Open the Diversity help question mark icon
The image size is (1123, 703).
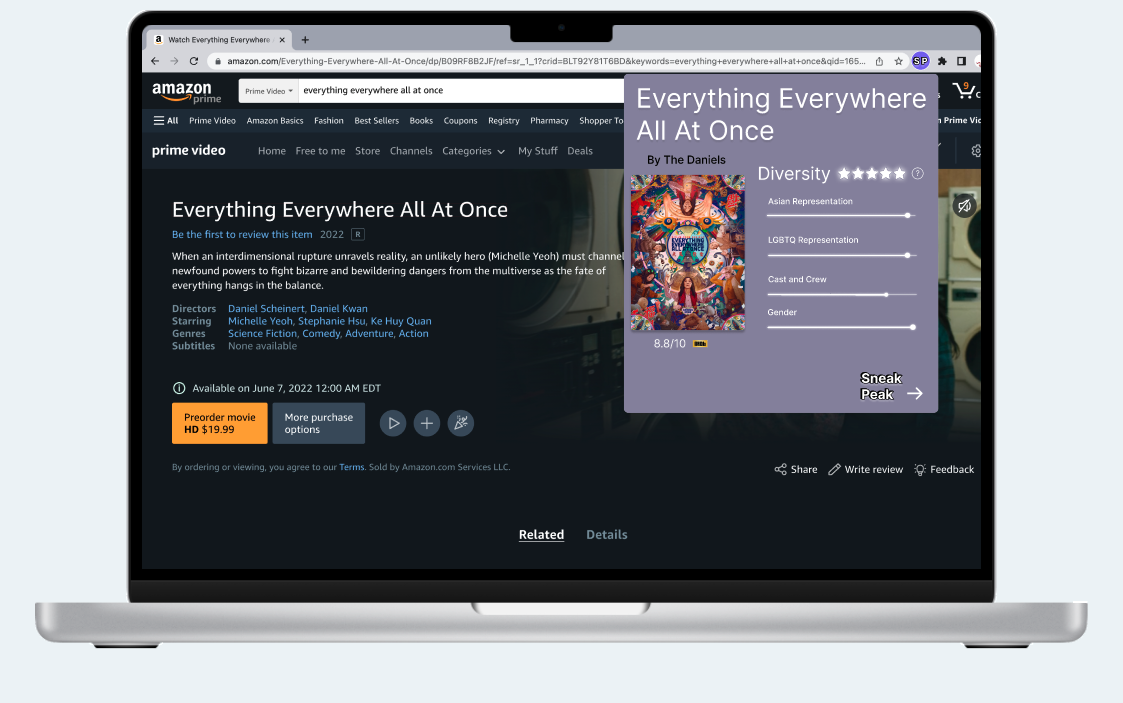tap(917, 173)
